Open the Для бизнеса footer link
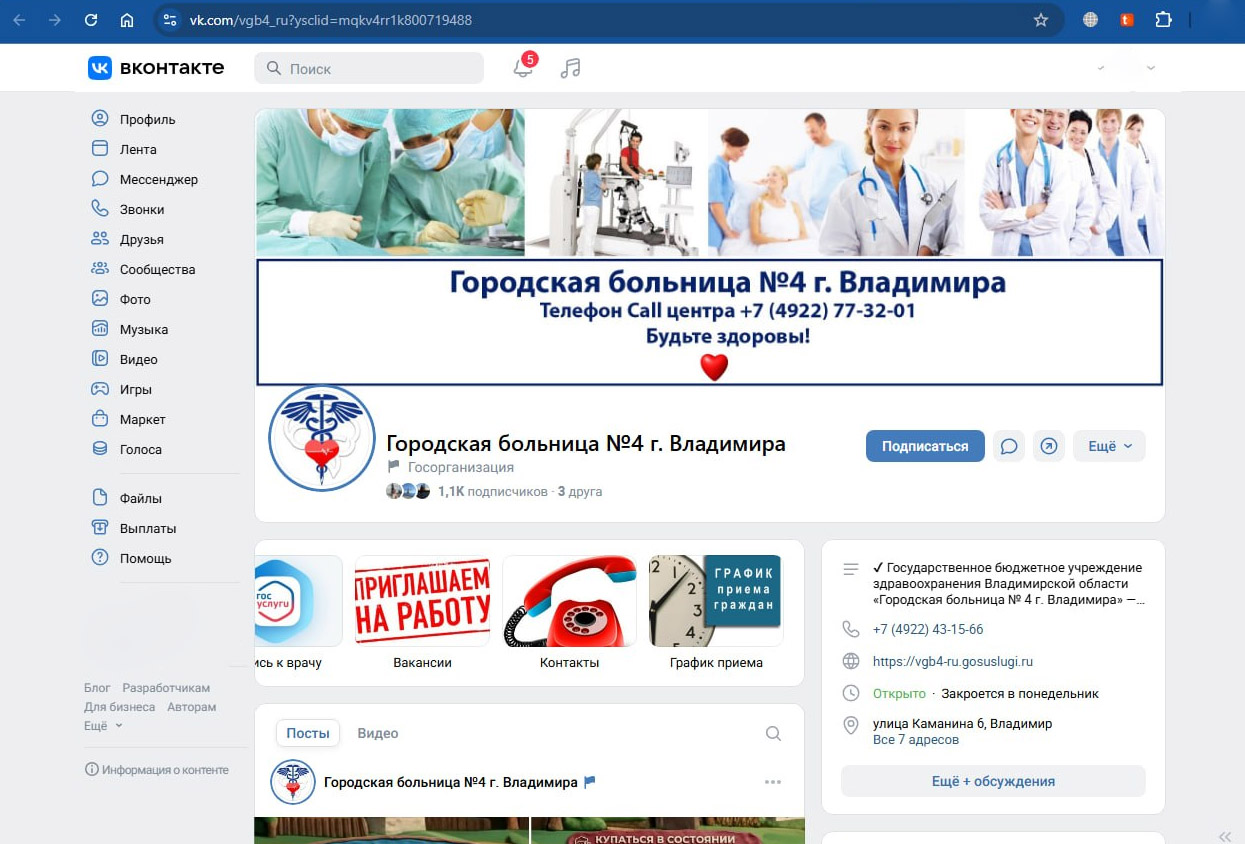The height and width of the screenshot is (844, 1245). pos(119,707)
